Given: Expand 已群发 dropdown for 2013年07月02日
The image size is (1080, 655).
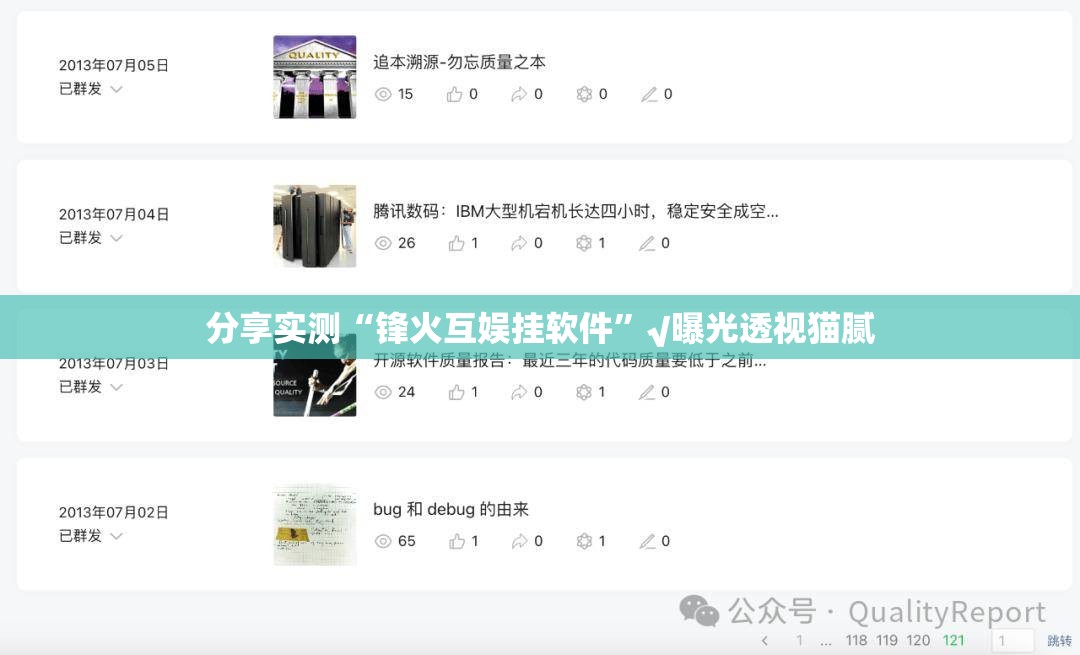Looking at the screenshot, I should 116,536.
